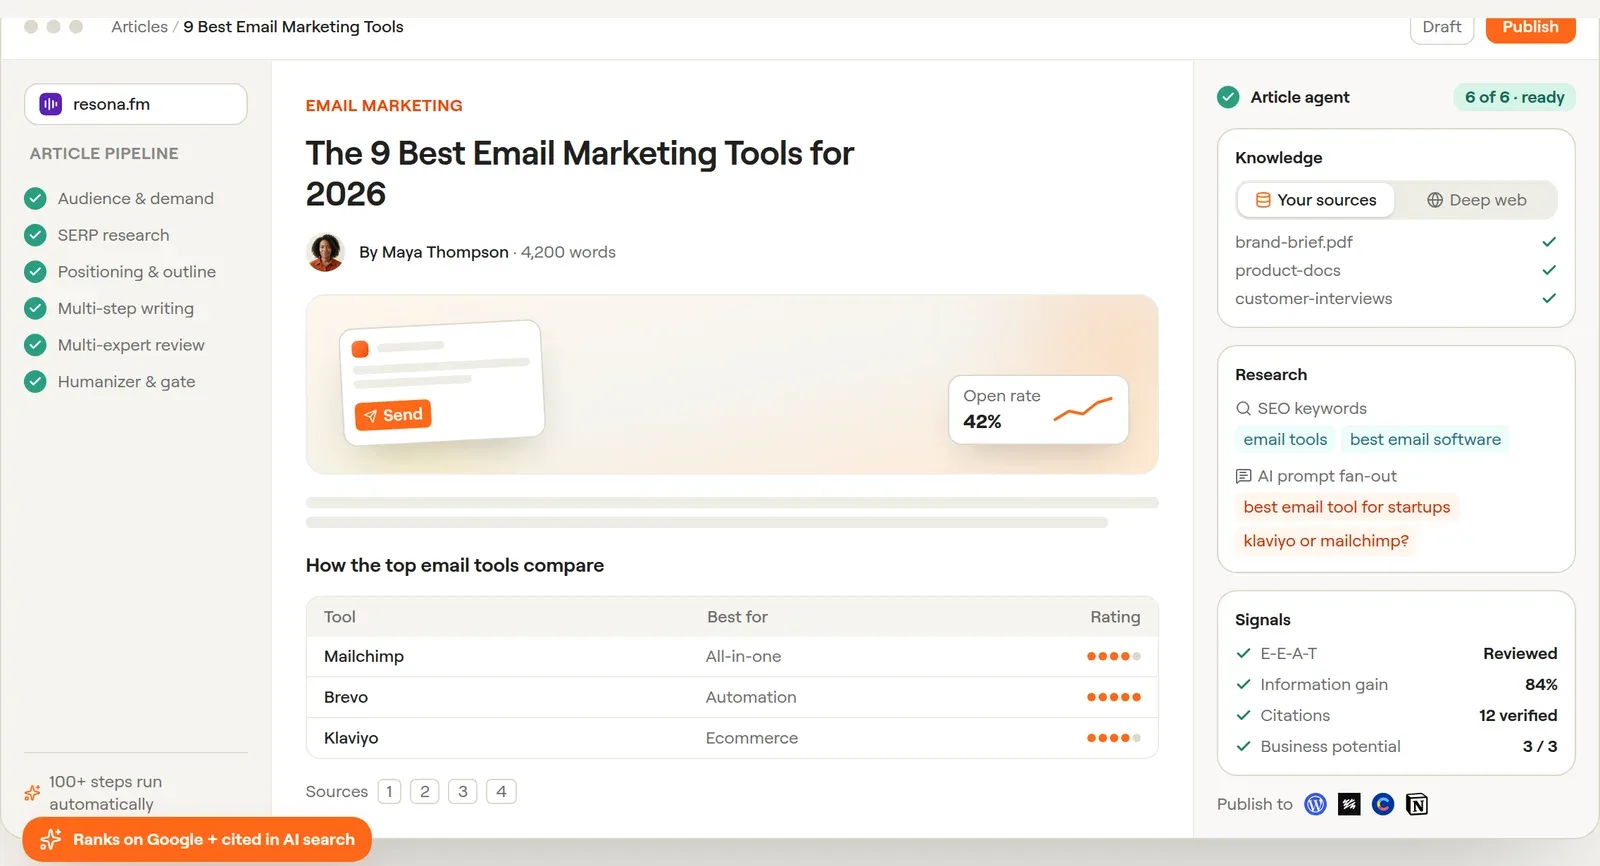Click the best email tool for startups prompt
Viewport: 1600px width, 866px height.
[1347, 507]
